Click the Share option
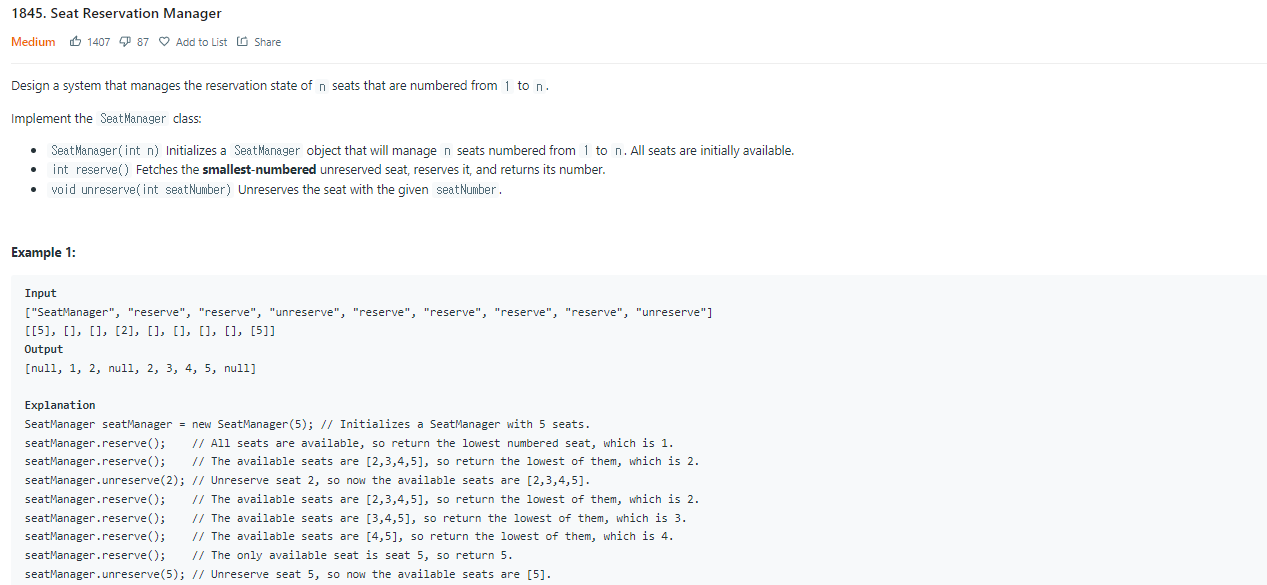Viewport: 1267px width, 585px height. click(267, 42)
